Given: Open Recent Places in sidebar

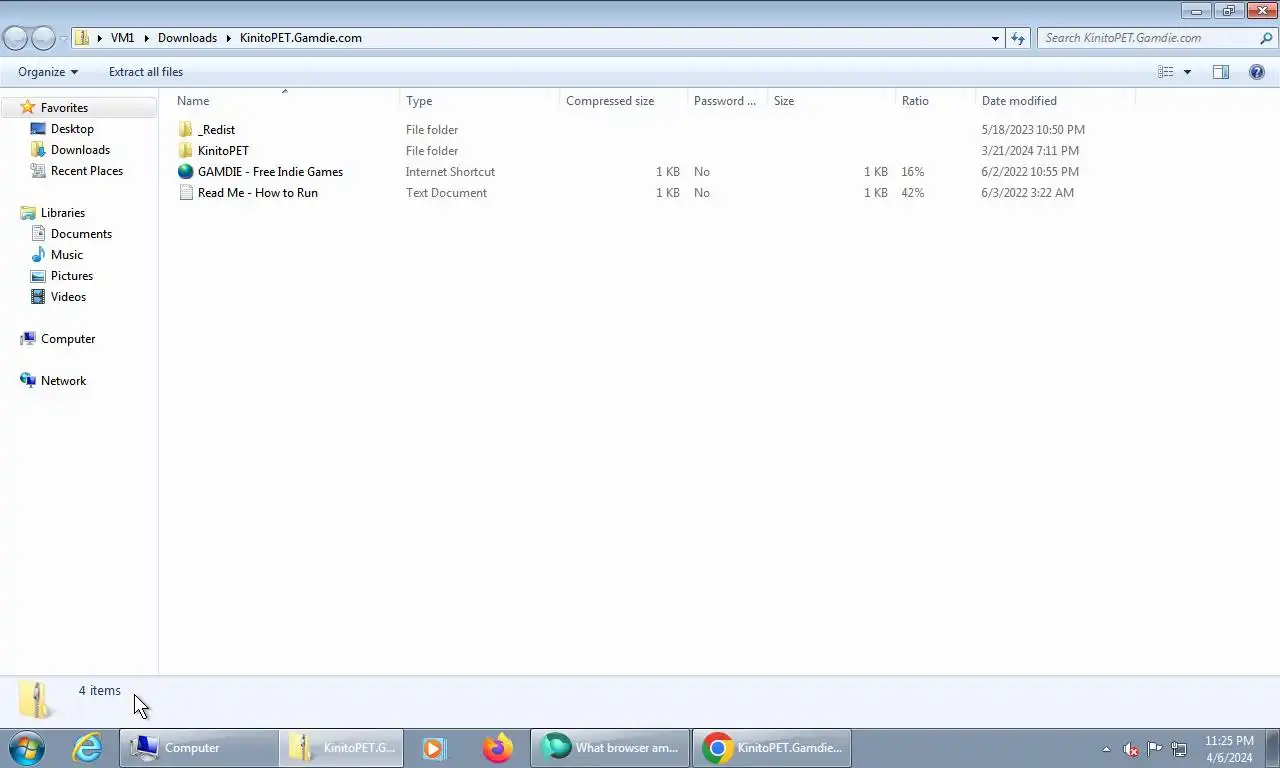Looking at the screenshot, I should (x=87, y=171).
